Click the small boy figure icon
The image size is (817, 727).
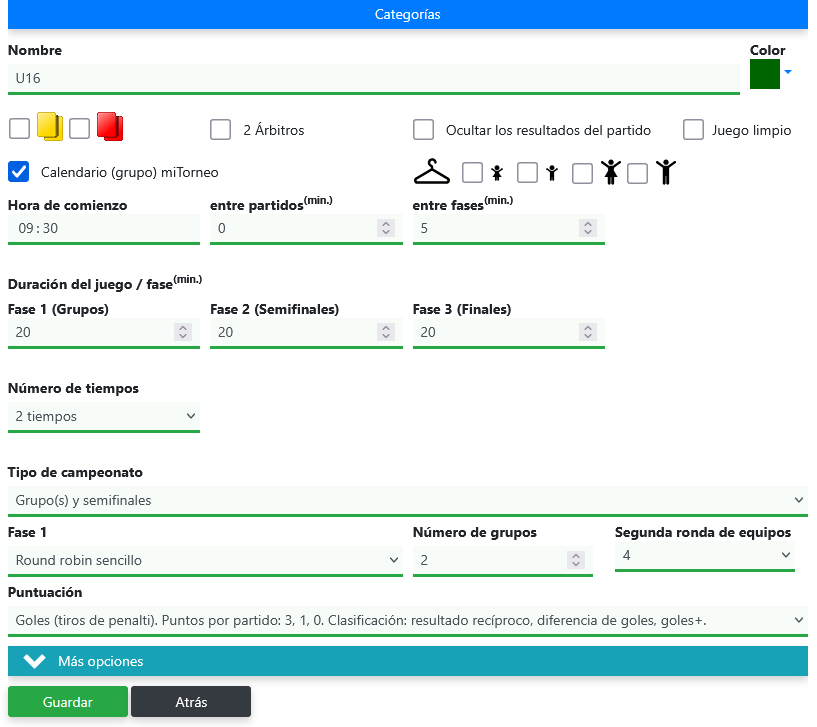coord(551,173)
